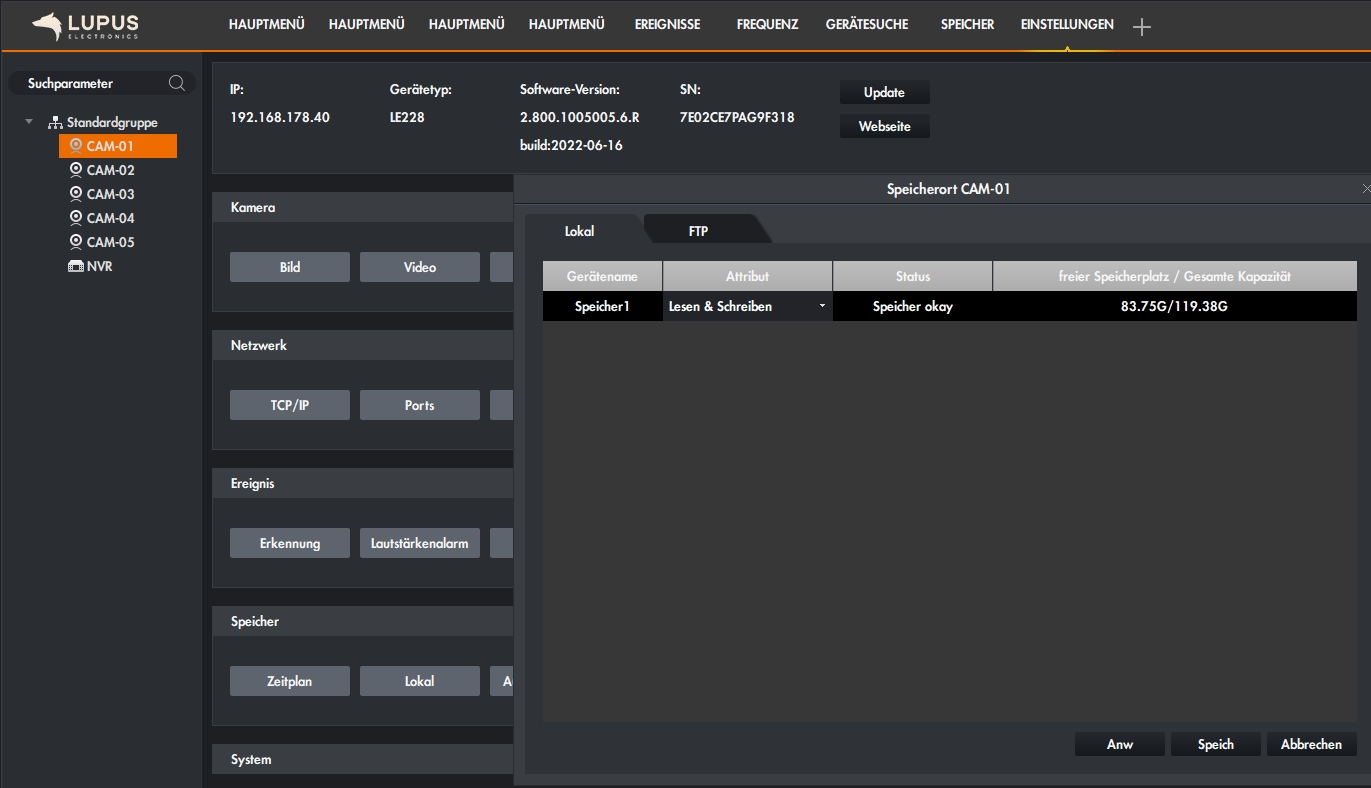Select camera CAM-02 in device tree
Screen dimensions: 1371x788
(110, 170)
